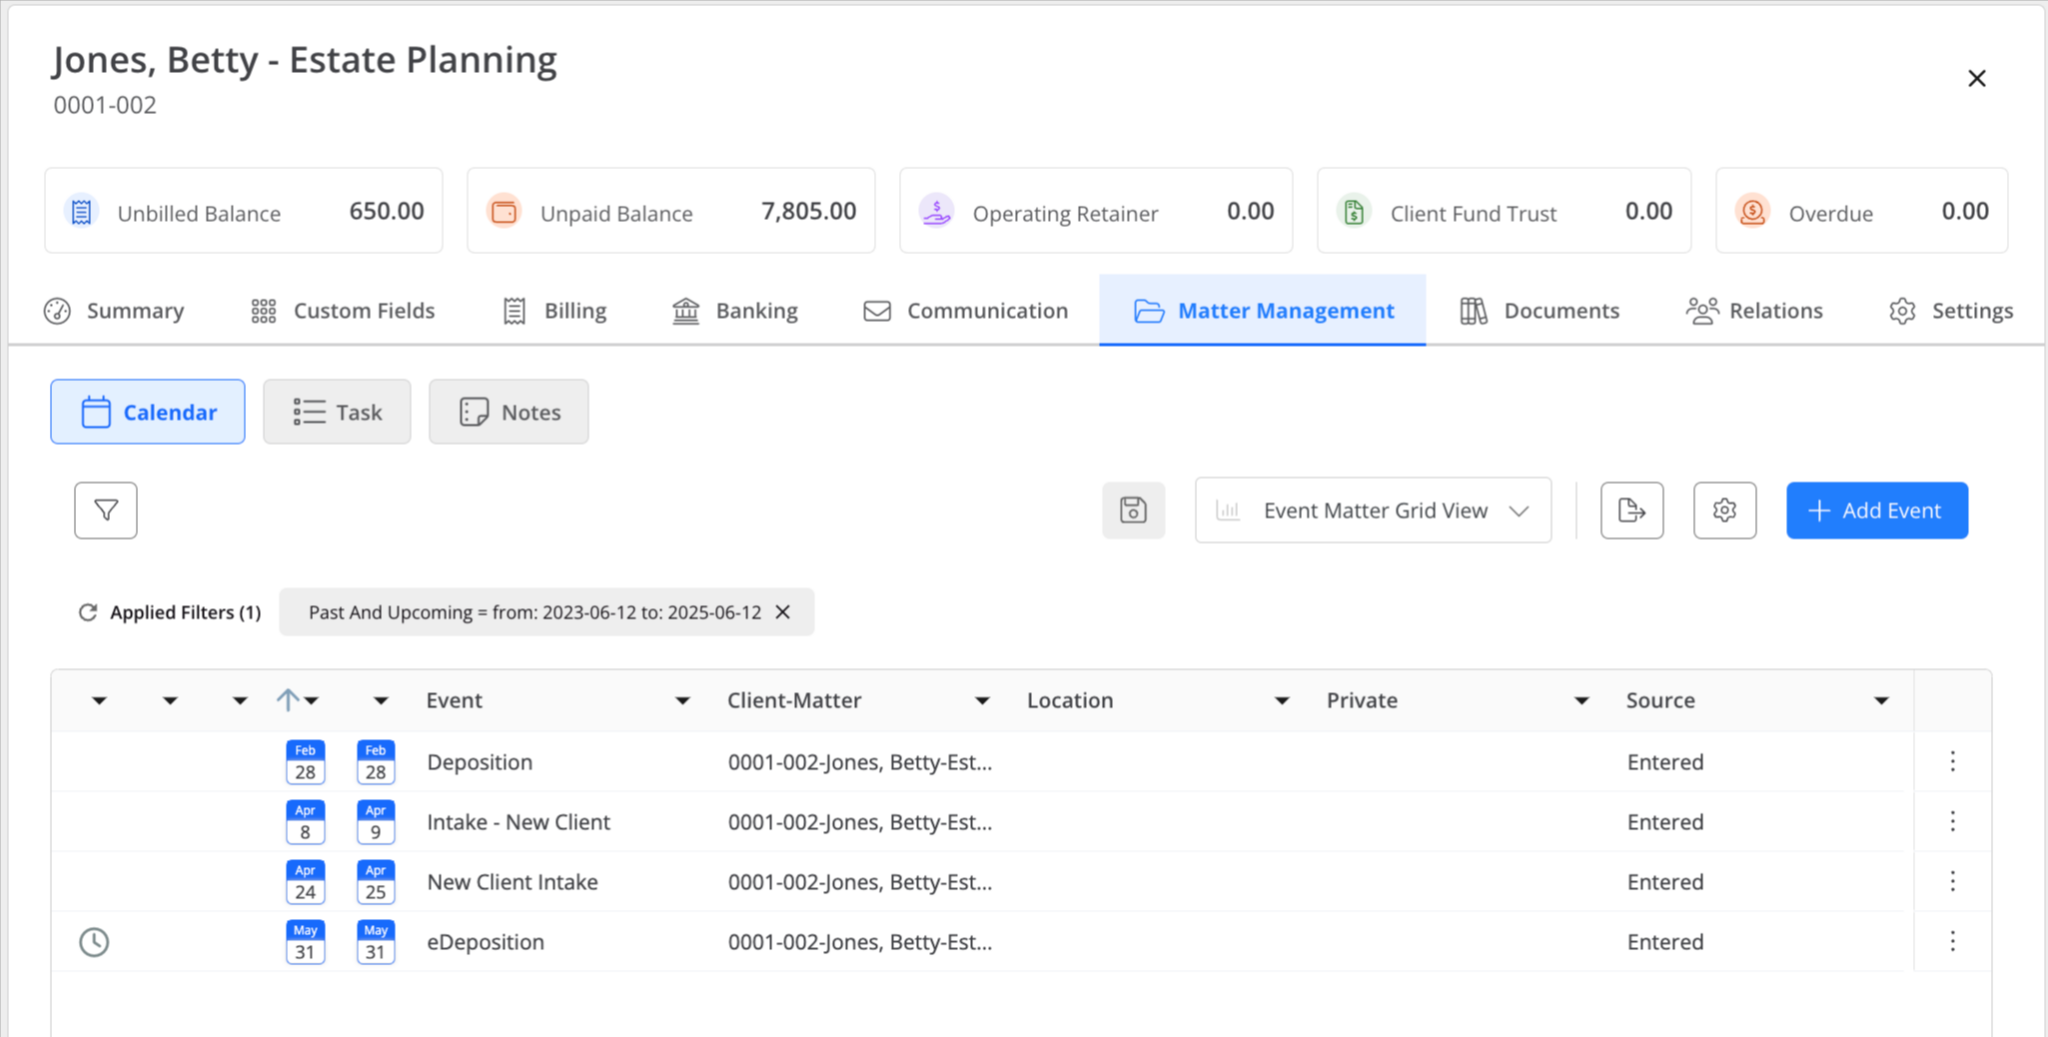Viewport: 2048px width, 1037px height.
Task: Select the Intake - New Client event row
Action: 518,822
